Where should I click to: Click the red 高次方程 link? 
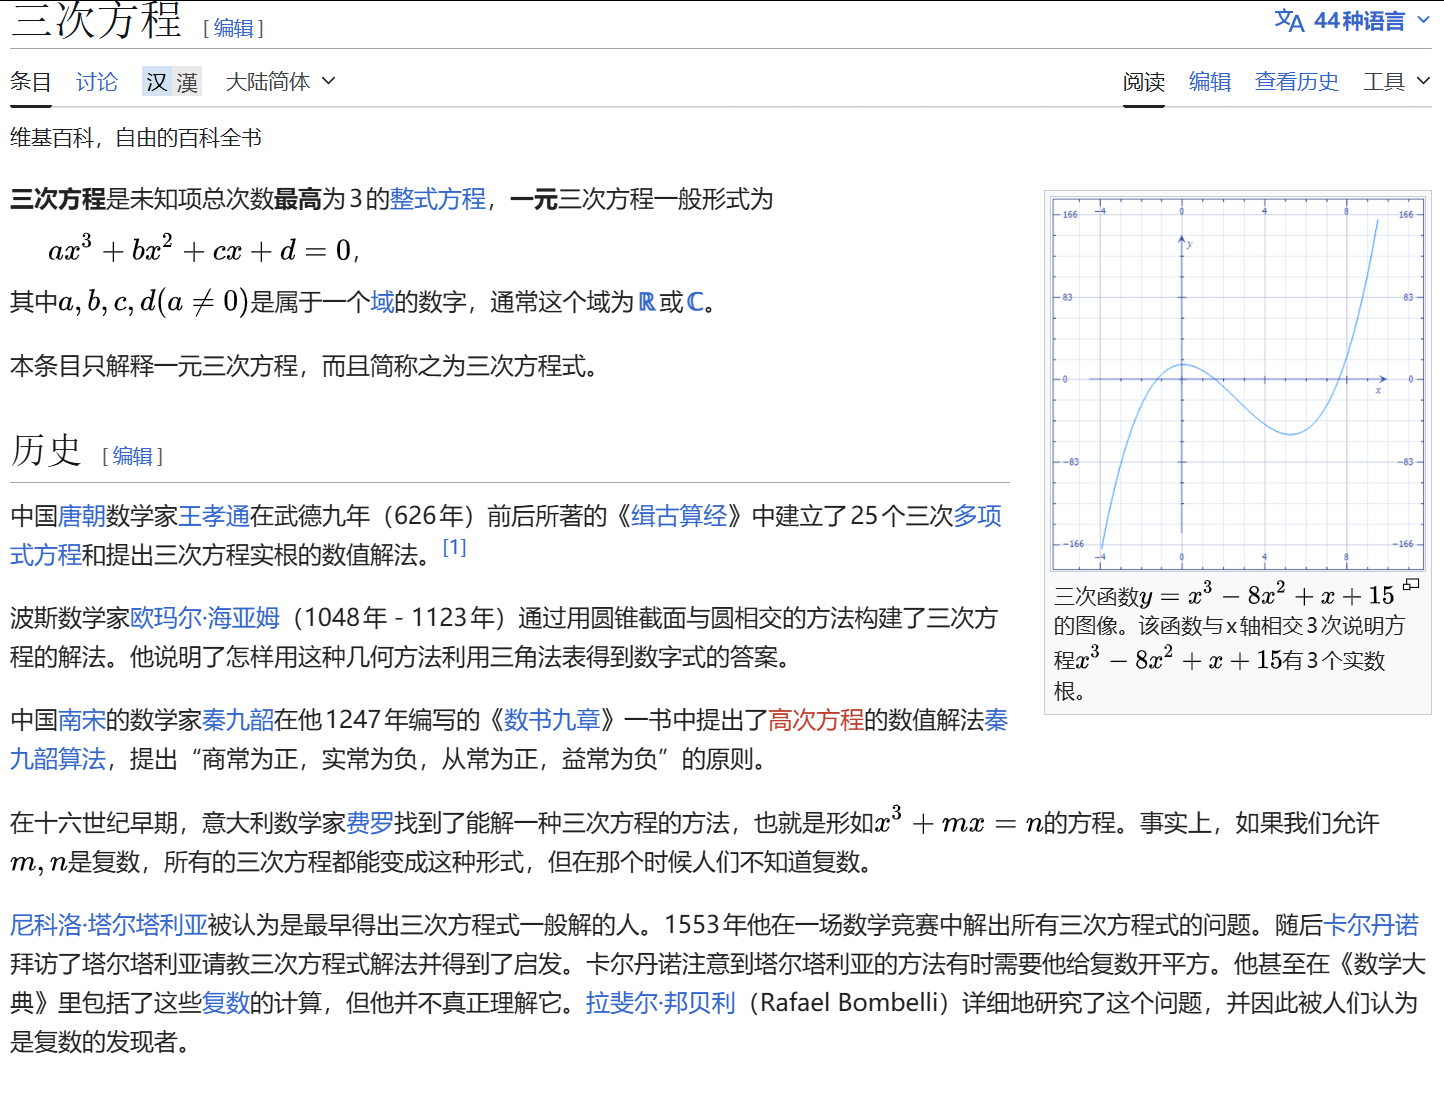(x=816, y=719)
